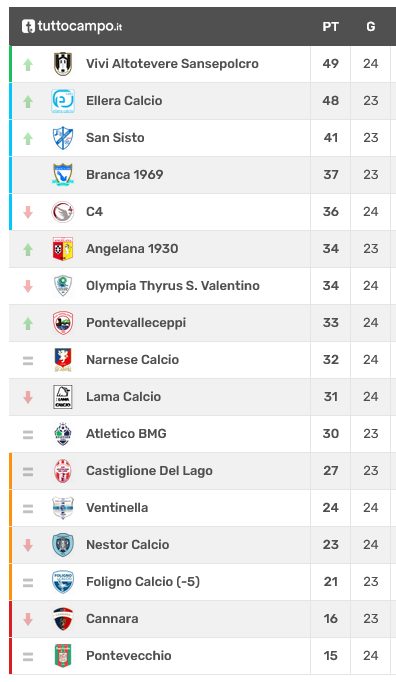Click the PT column header
Screen dimensions: 396x682
[330, 27]
